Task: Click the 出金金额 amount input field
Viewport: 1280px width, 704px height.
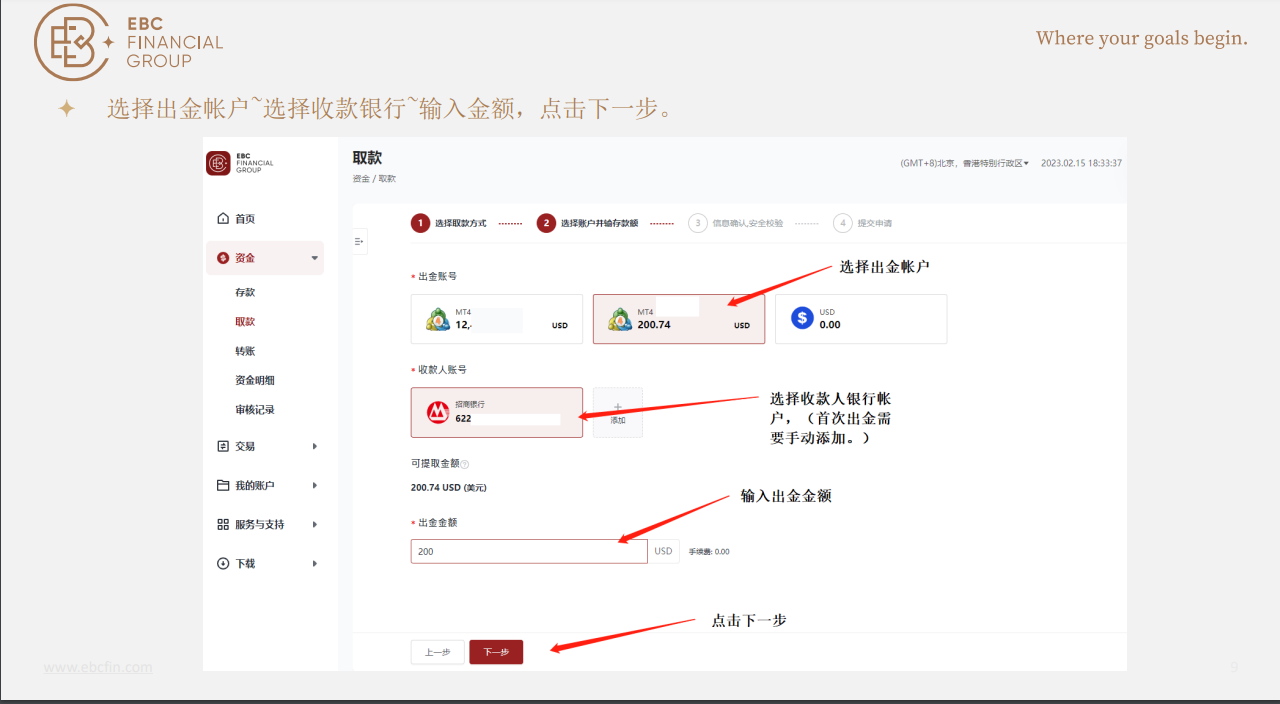Action: click(x=528, y=550)
